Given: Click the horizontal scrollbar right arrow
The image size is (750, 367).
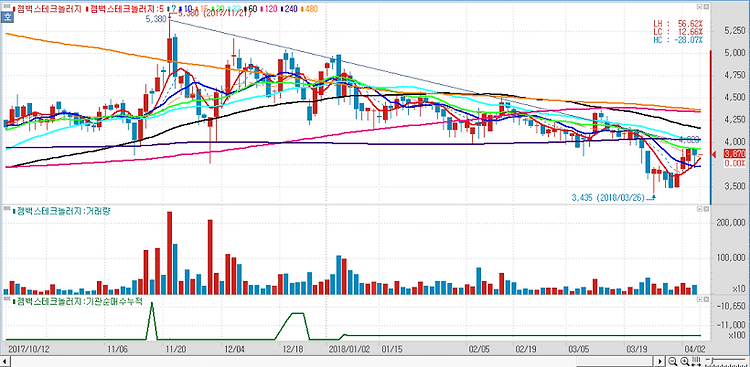Looking at the screenshot, I should pyautogui.click(x=661, y=361).
